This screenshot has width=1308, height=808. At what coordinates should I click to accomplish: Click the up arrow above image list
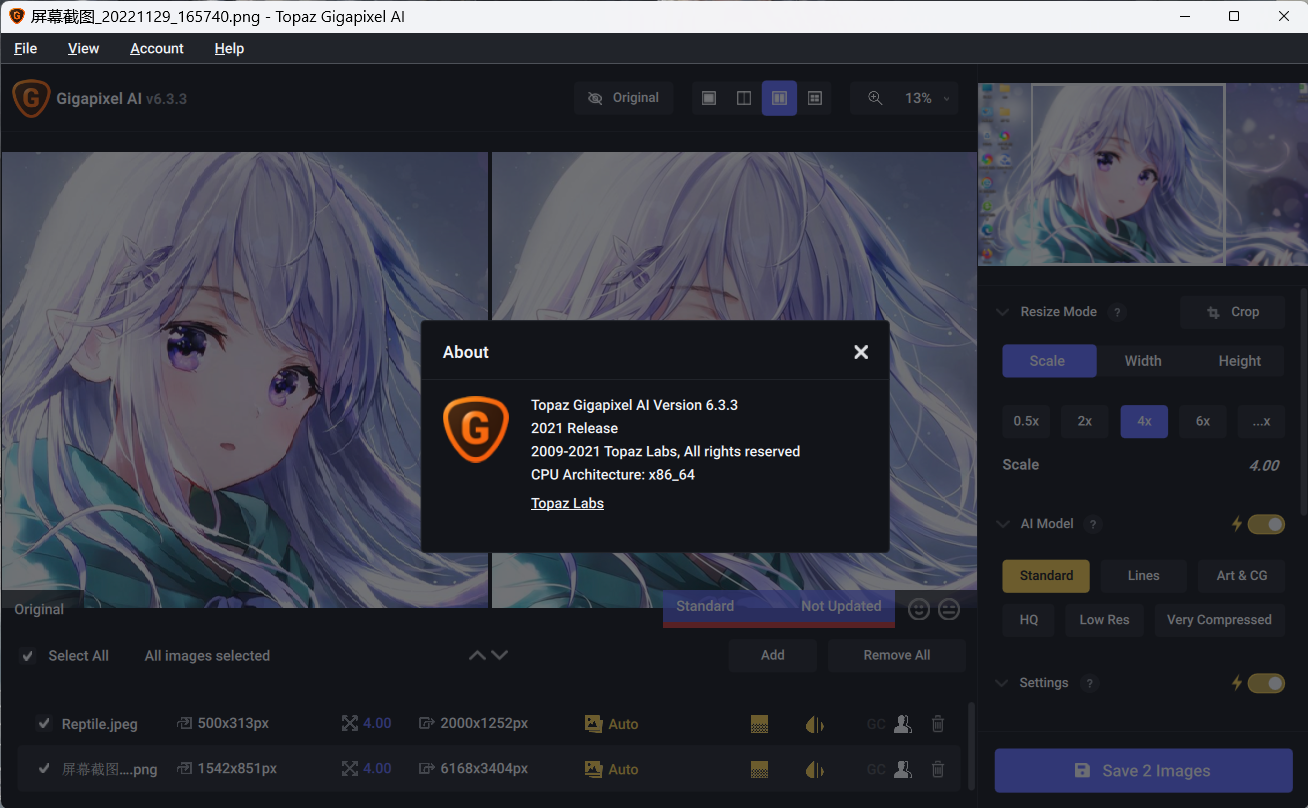coord(477,655)
